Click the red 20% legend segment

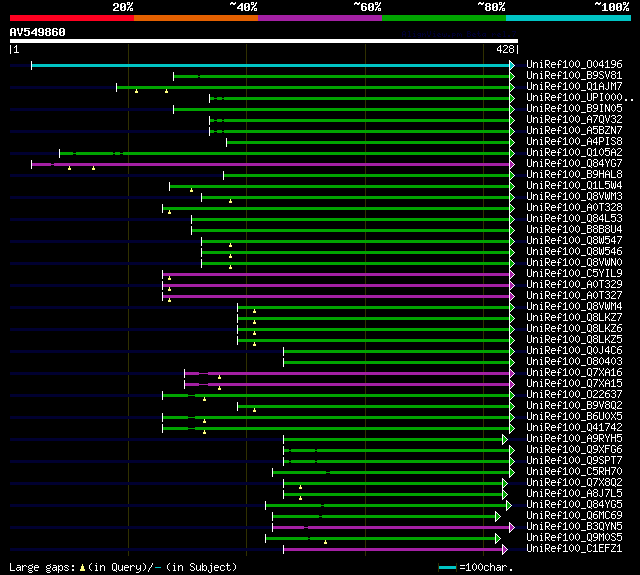[72, 18]
